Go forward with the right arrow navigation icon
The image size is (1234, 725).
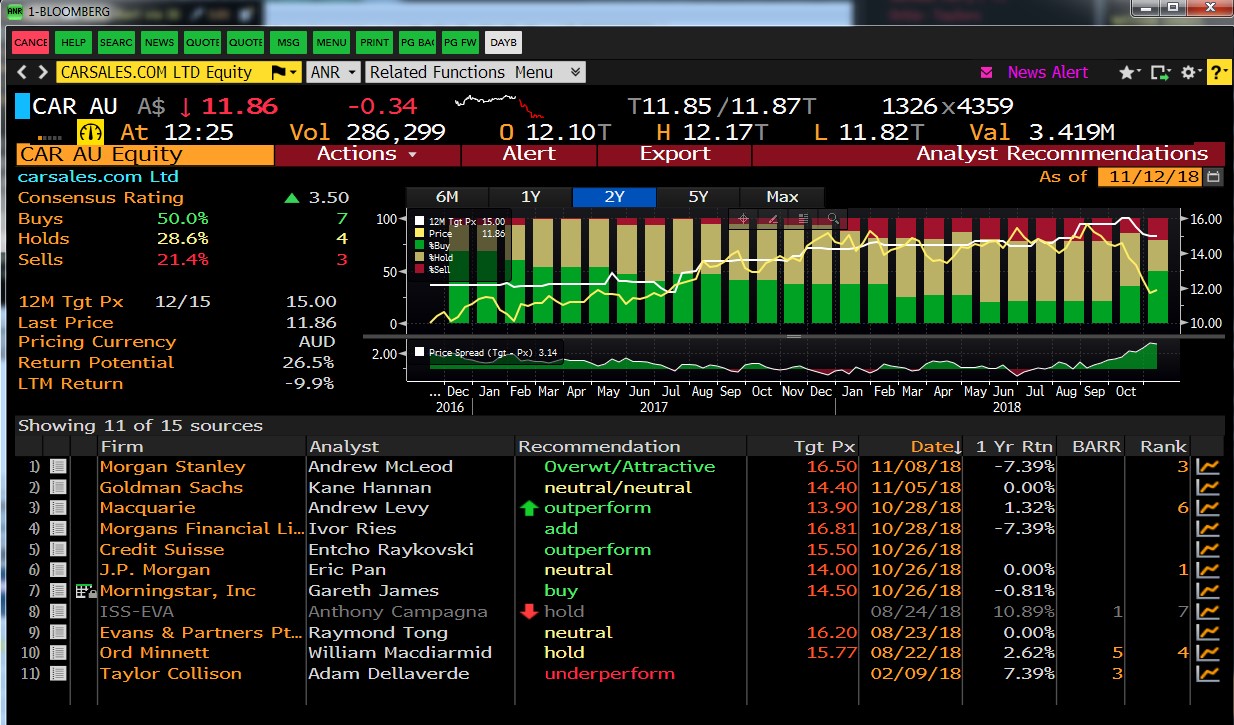[x=42, y=72]
